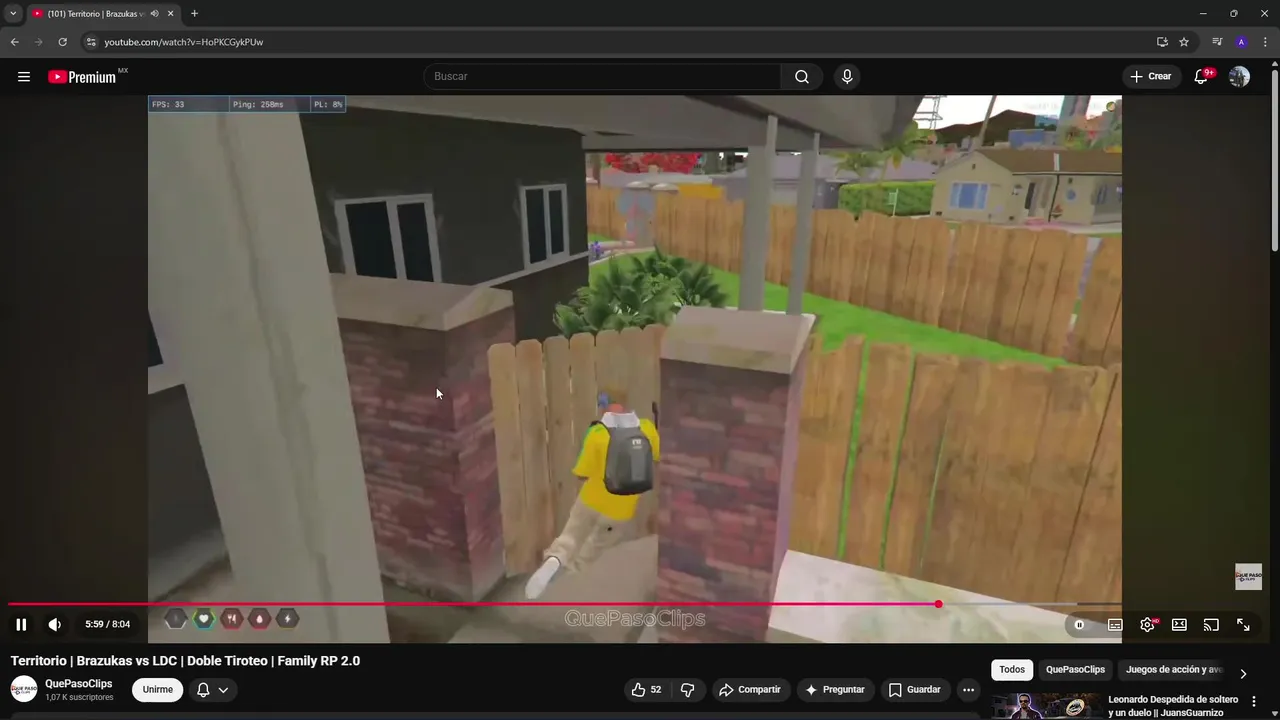The image size is (1280, 720).
Task: Click the 5:59 / 8:04 time display
Action: (107, 624)
